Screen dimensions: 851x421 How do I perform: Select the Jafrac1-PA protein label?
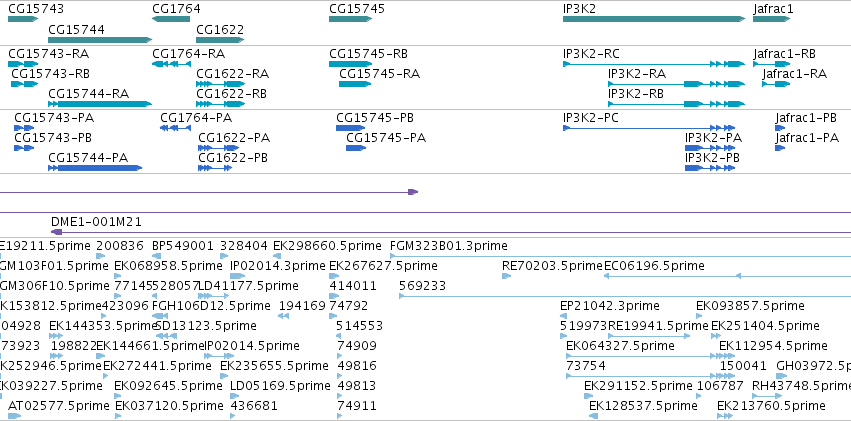pyautogui.click(x=808, y=138)
